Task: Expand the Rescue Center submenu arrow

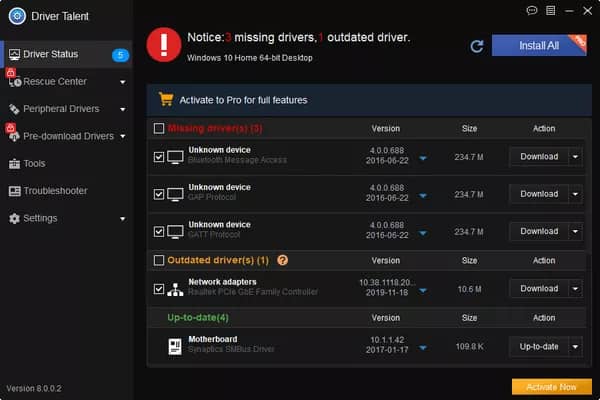Action: [x=122, y=82]
